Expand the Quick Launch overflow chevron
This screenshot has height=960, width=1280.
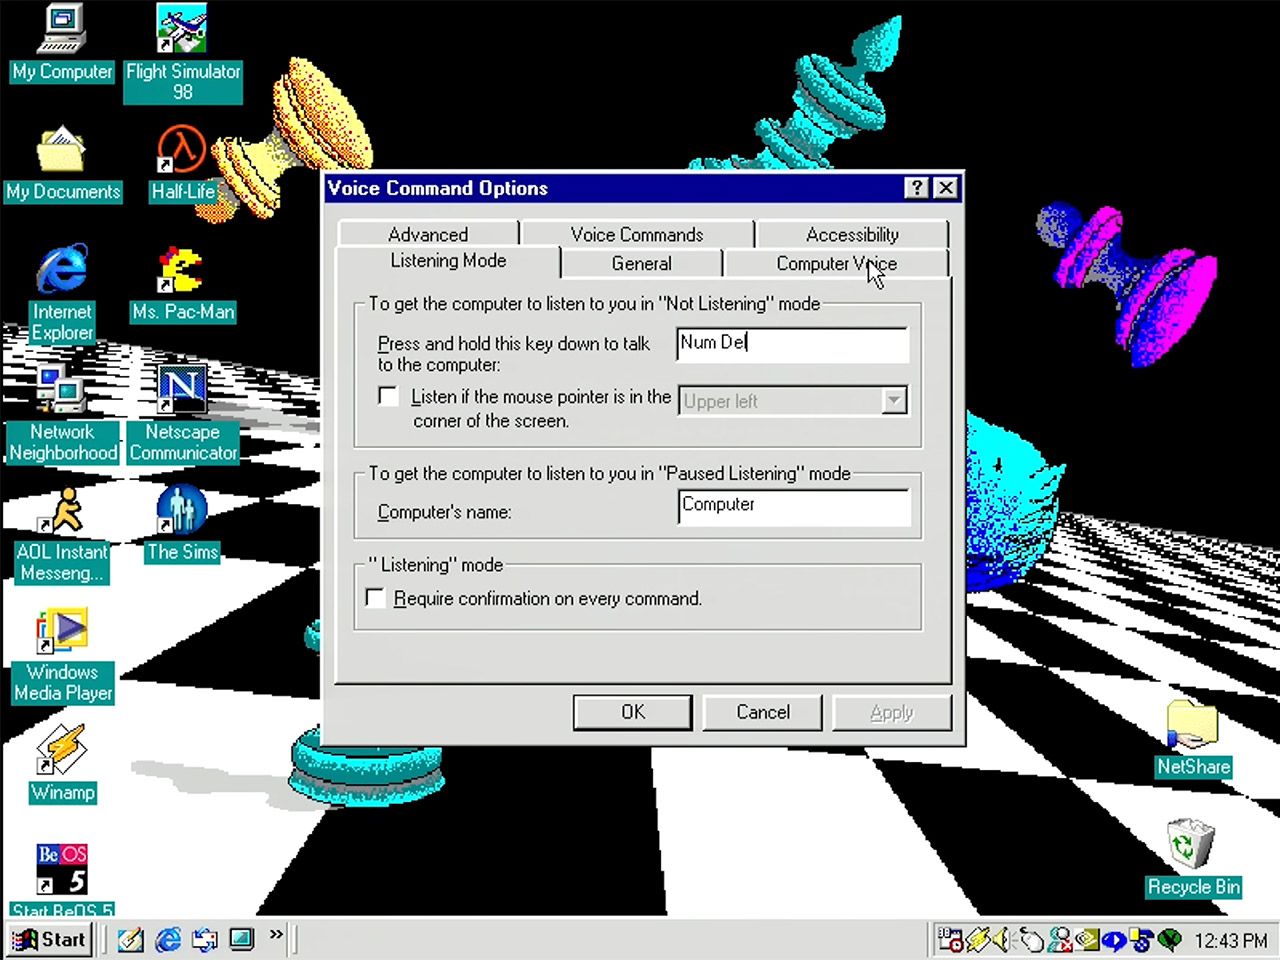pos(276,935)
